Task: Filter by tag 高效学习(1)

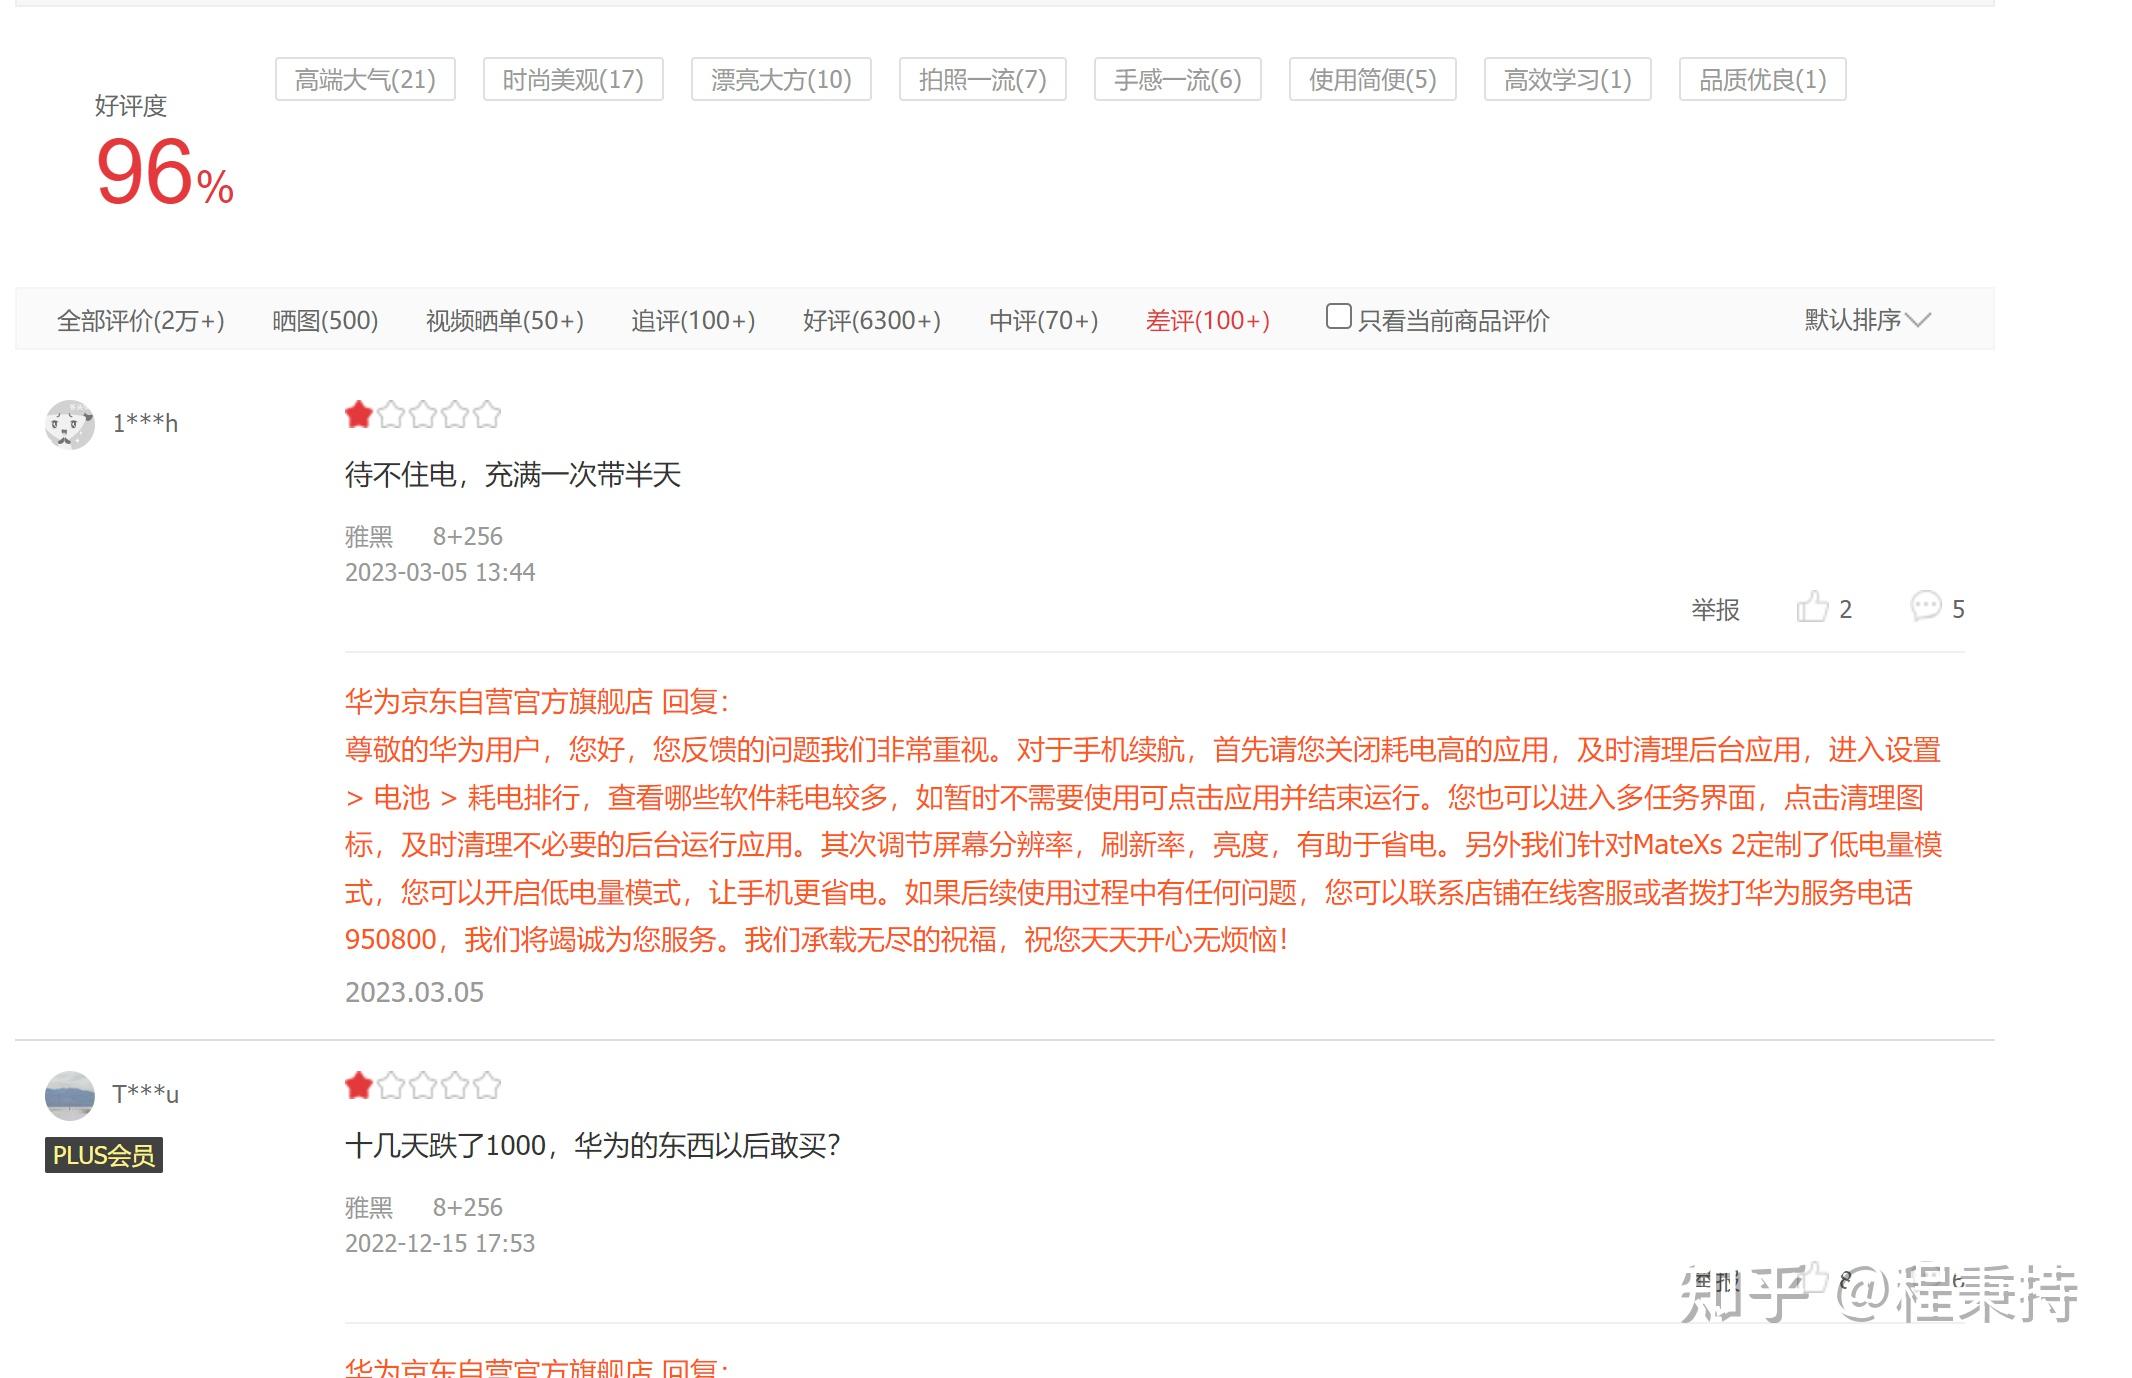Action: (1568, 79)
